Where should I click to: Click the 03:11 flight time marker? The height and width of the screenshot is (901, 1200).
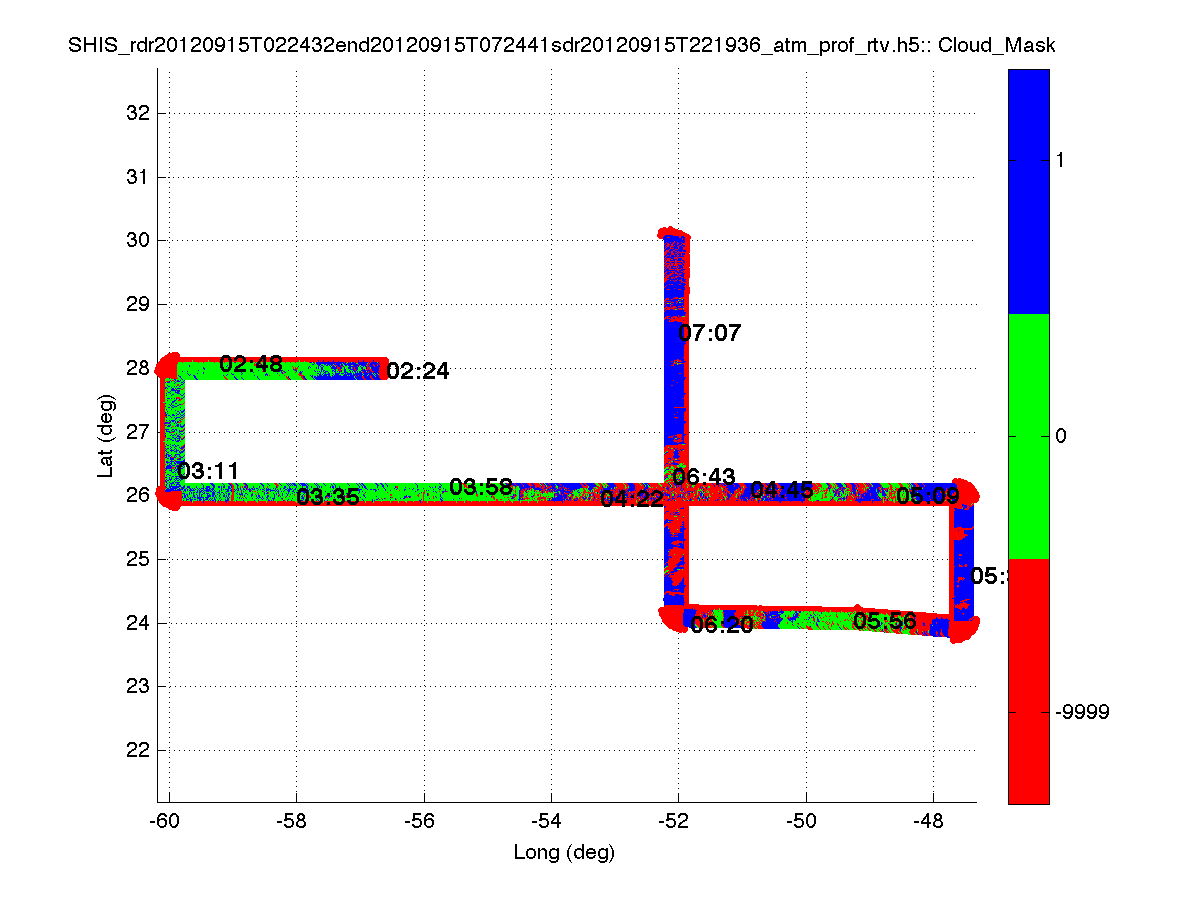coord(208,470)
